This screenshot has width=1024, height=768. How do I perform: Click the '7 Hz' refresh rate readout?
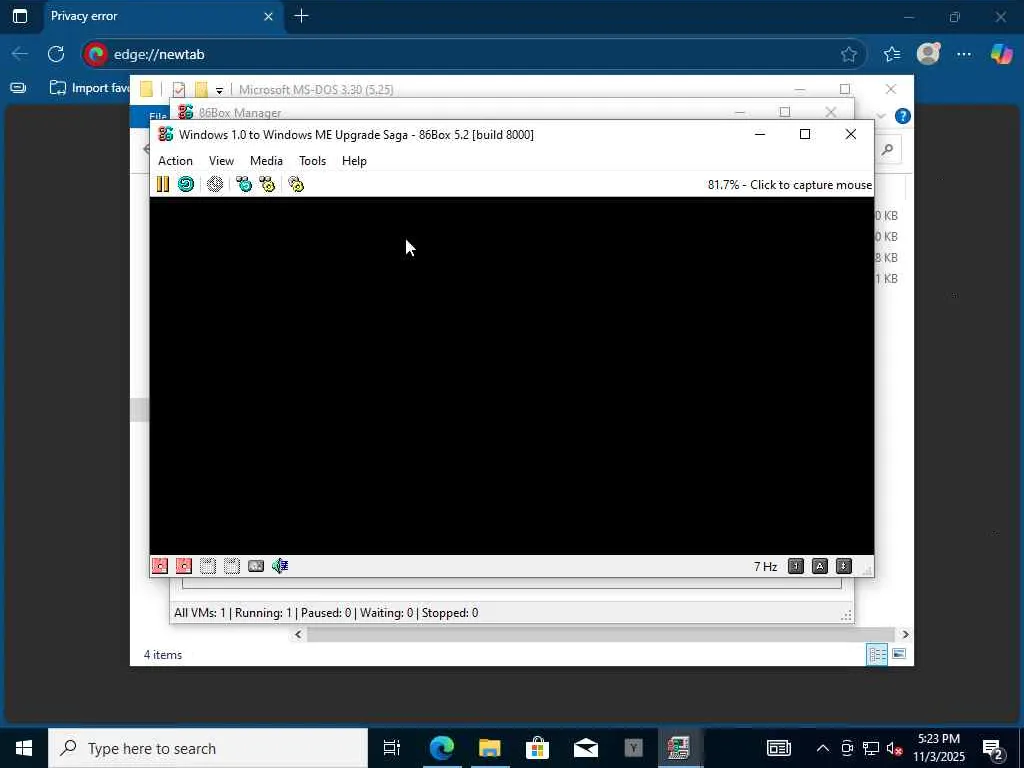click(765, 566)
